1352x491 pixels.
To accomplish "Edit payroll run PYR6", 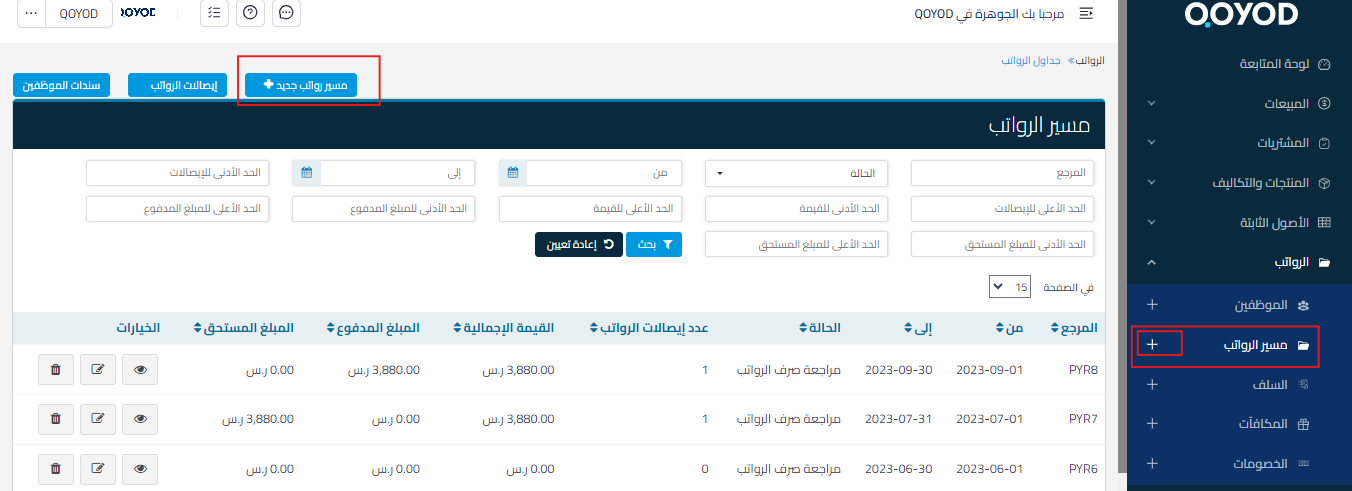I will tap(98, 468).
